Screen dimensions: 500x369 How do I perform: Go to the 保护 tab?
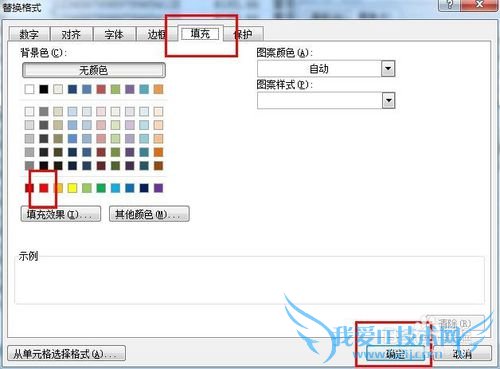tap(243, 34)
